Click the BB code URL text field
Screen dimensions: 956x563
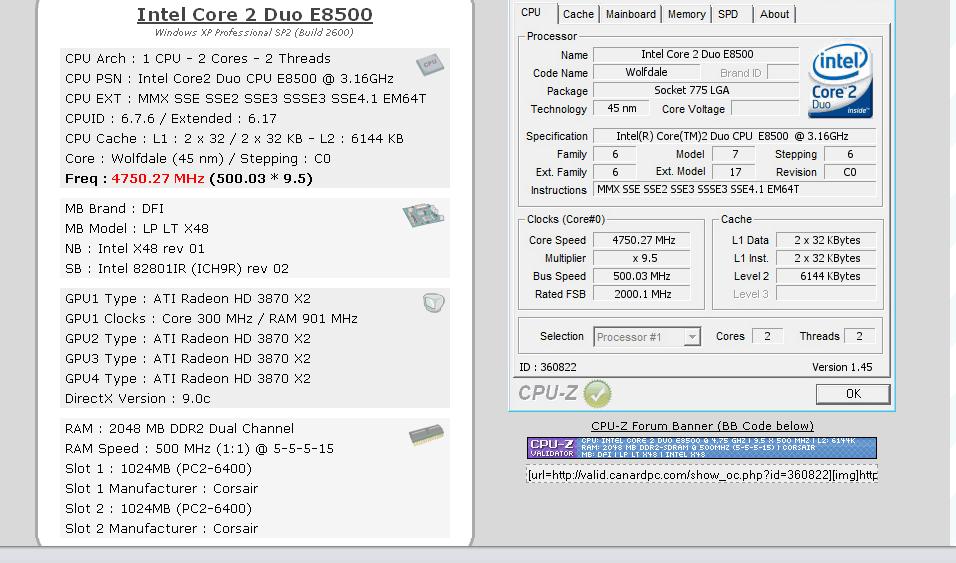[702, 475]
